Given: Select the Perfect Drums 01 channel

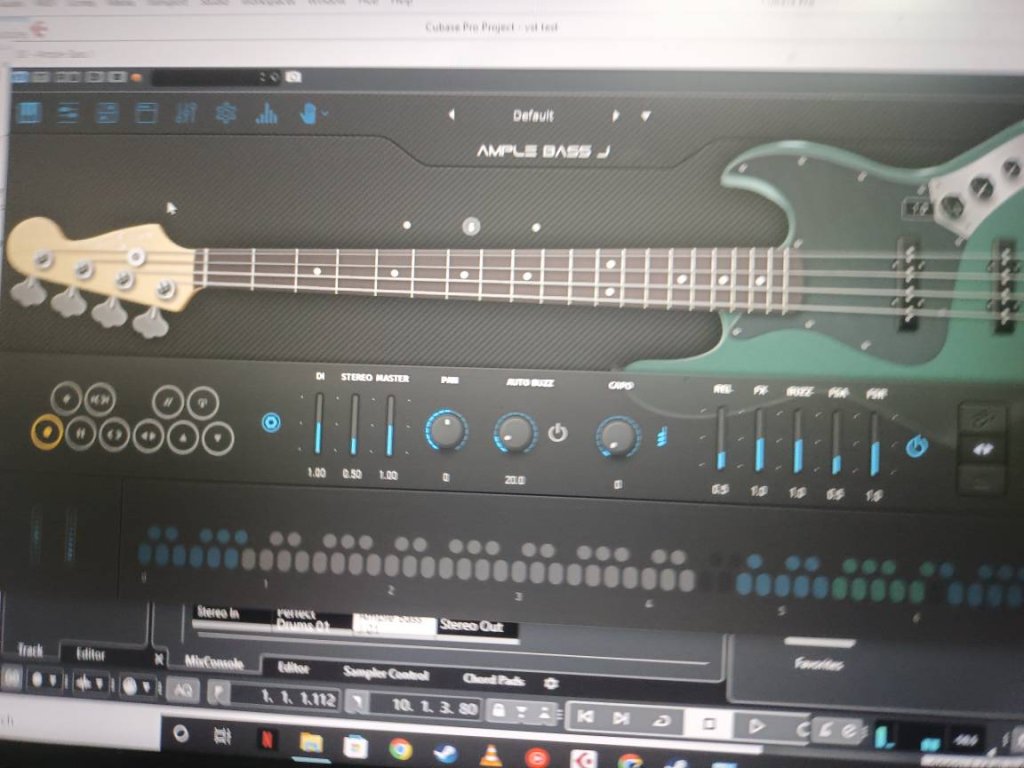Looking at the screenshot, I should (x=304, y=620).
